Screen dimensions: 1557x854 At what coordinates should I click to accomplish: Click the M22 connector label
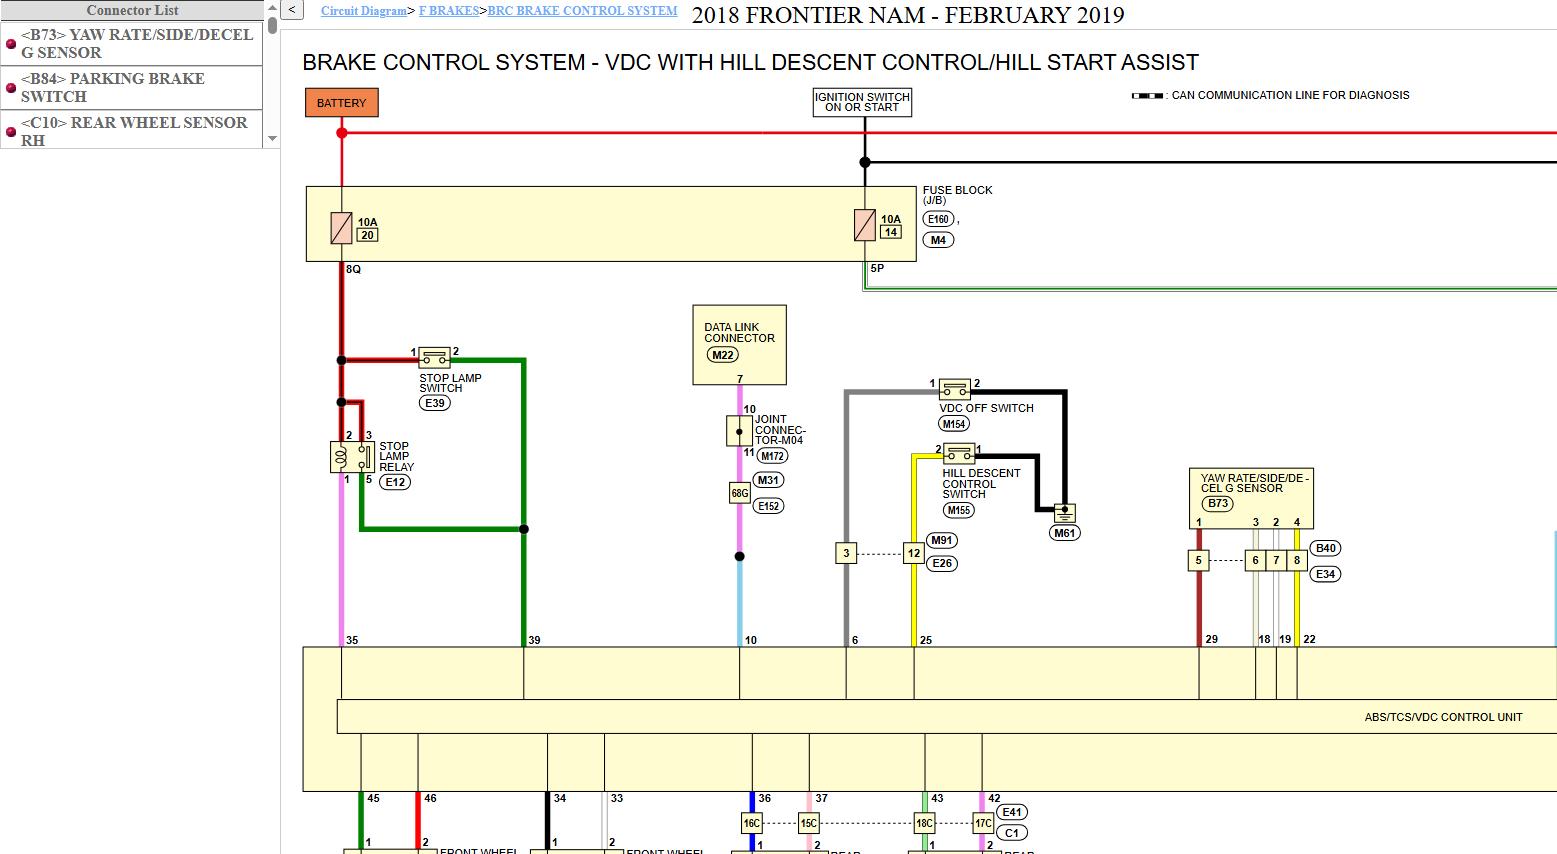tap(721, 355)
